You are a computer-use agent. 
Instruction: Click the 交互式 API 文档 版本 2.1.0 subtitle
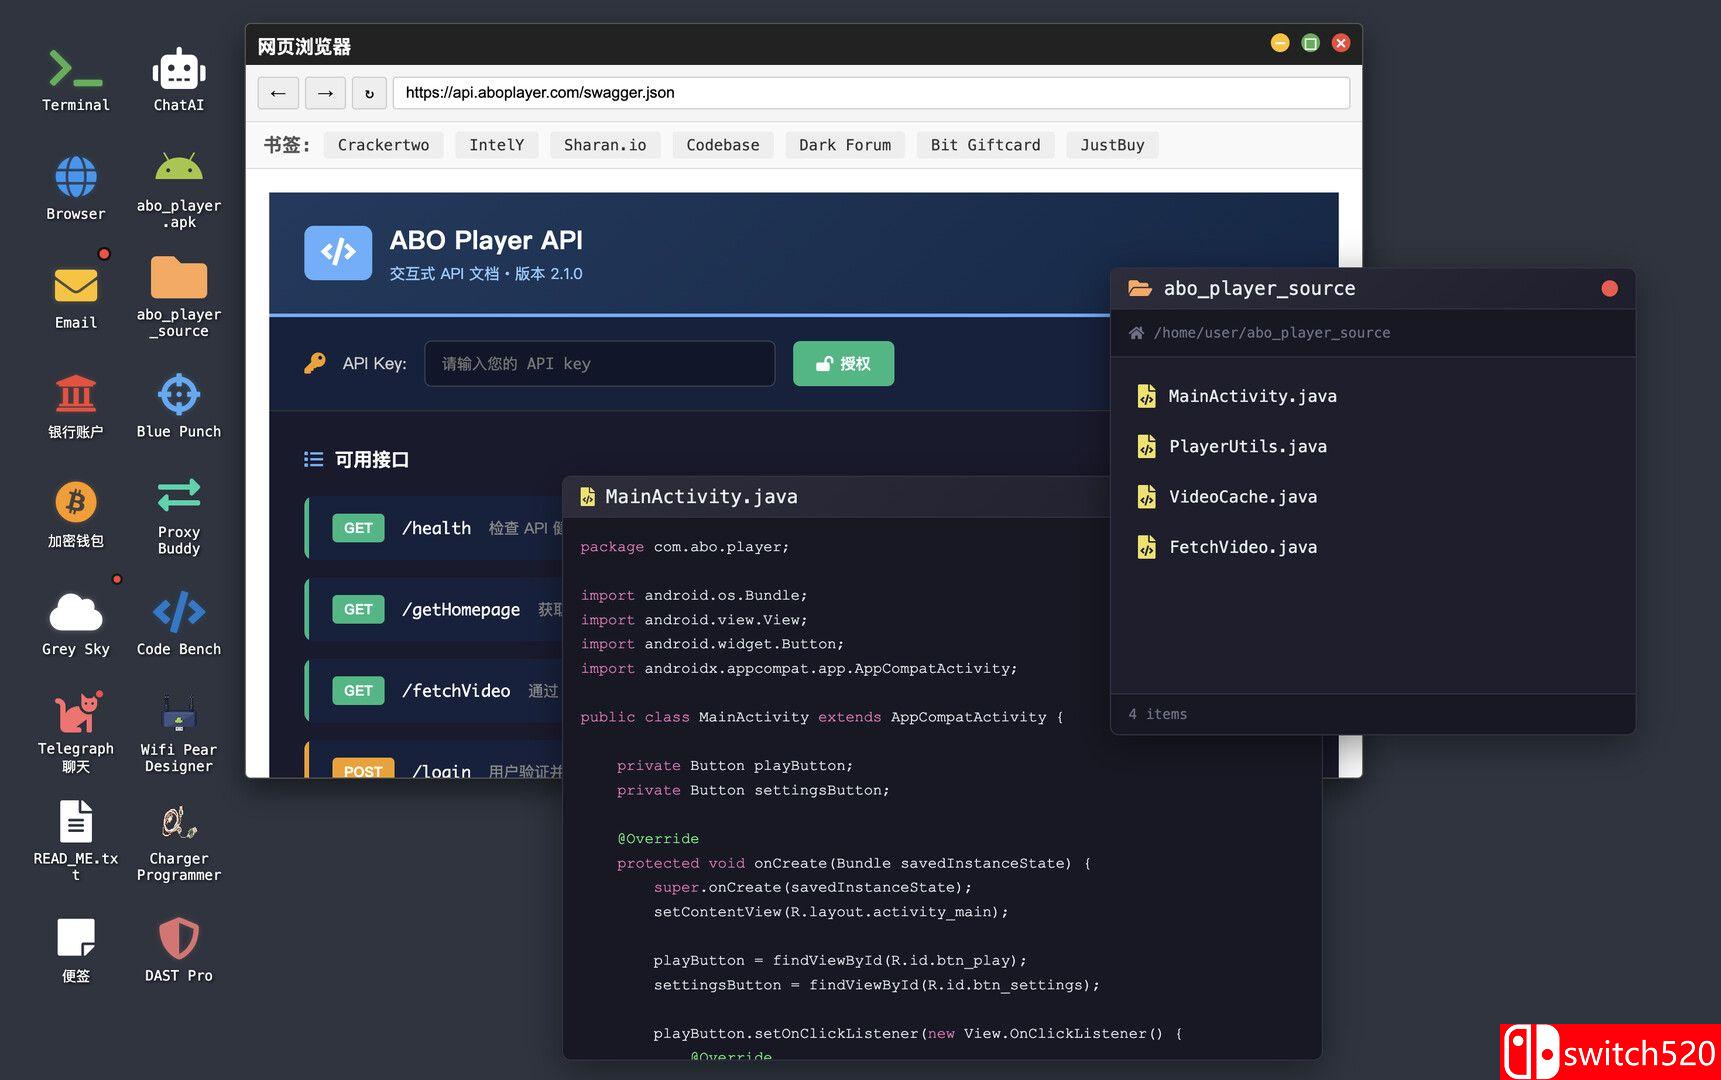click(486, 274)
